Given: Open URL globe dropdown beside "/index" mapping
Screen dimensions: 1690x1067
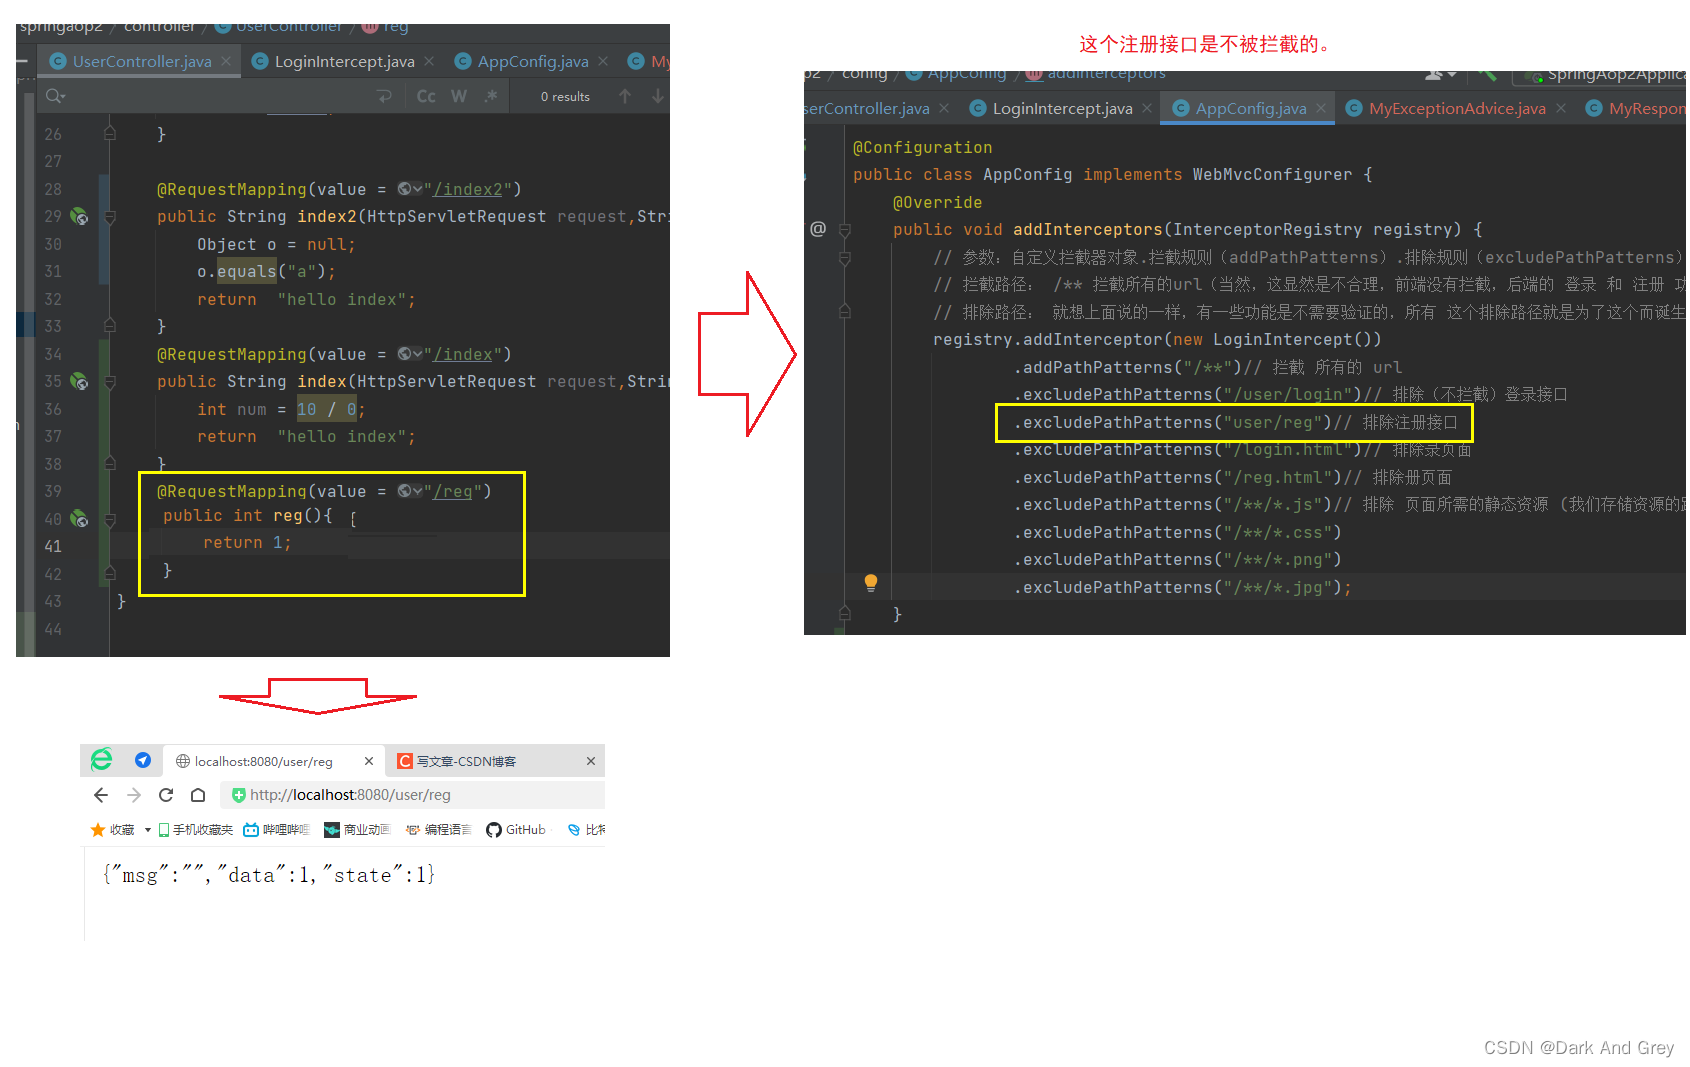Looking at the screenshot, I should [410, 354].
